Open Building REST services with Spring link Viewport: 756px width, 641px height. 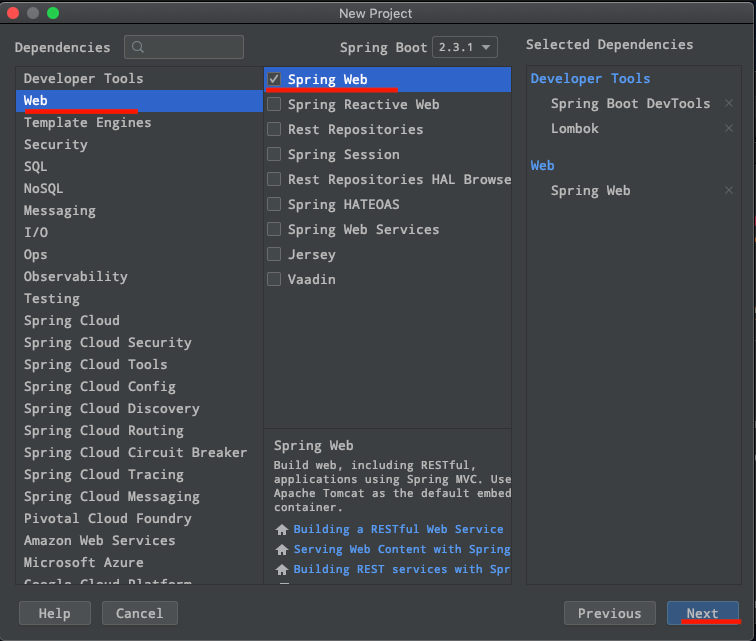(x=402, y=570)
